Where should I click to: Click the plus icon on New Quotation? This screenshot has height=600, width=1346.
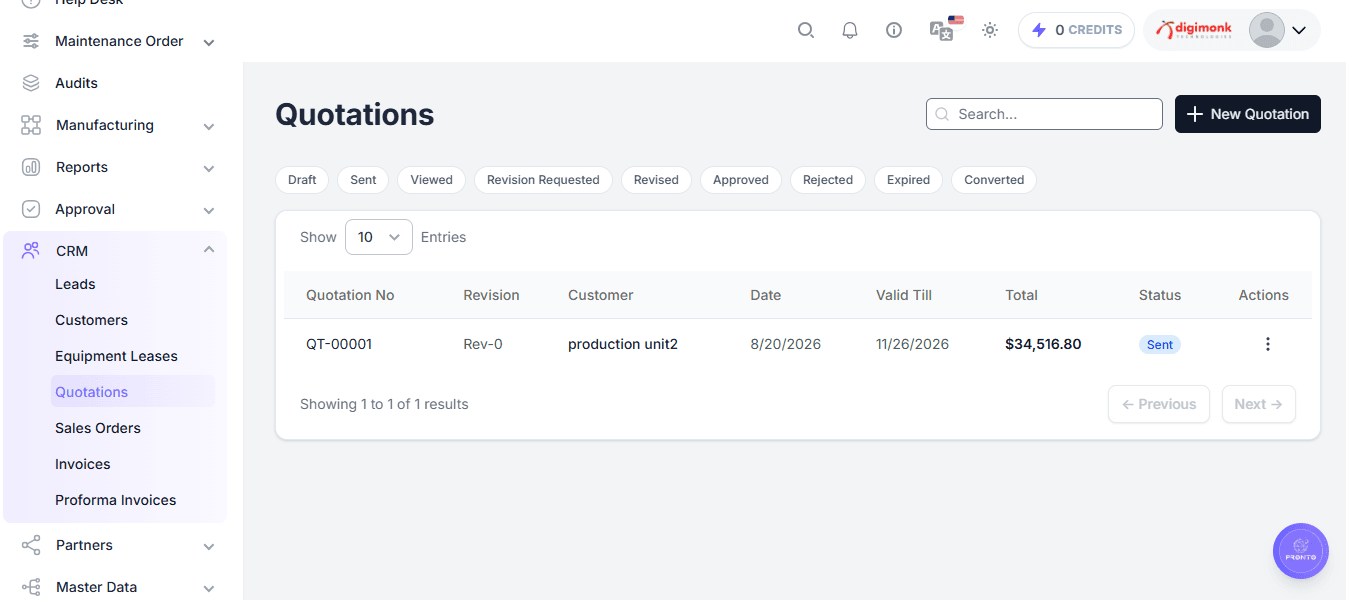click(x=1194, y=114)
